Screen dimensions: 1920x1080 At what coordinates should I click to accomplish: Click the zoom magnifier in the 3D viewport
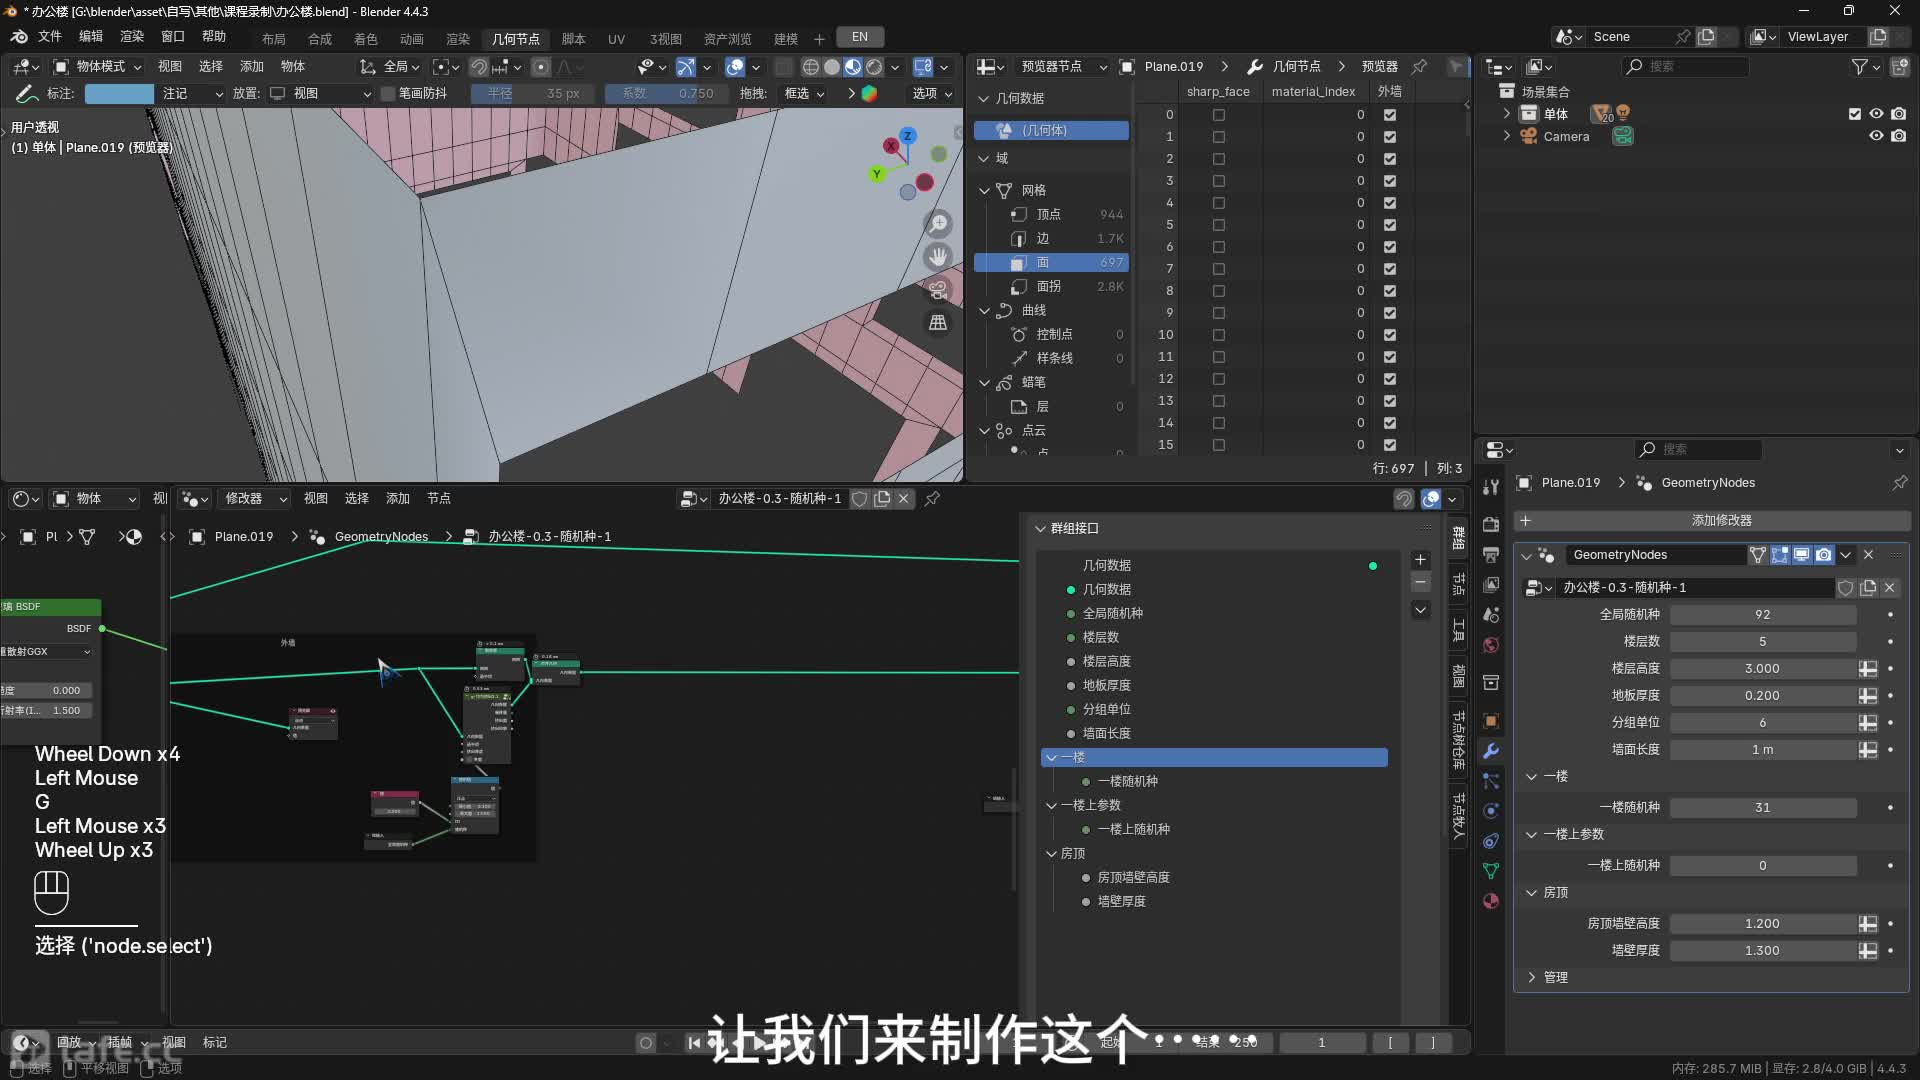click(x=938, y=223)
